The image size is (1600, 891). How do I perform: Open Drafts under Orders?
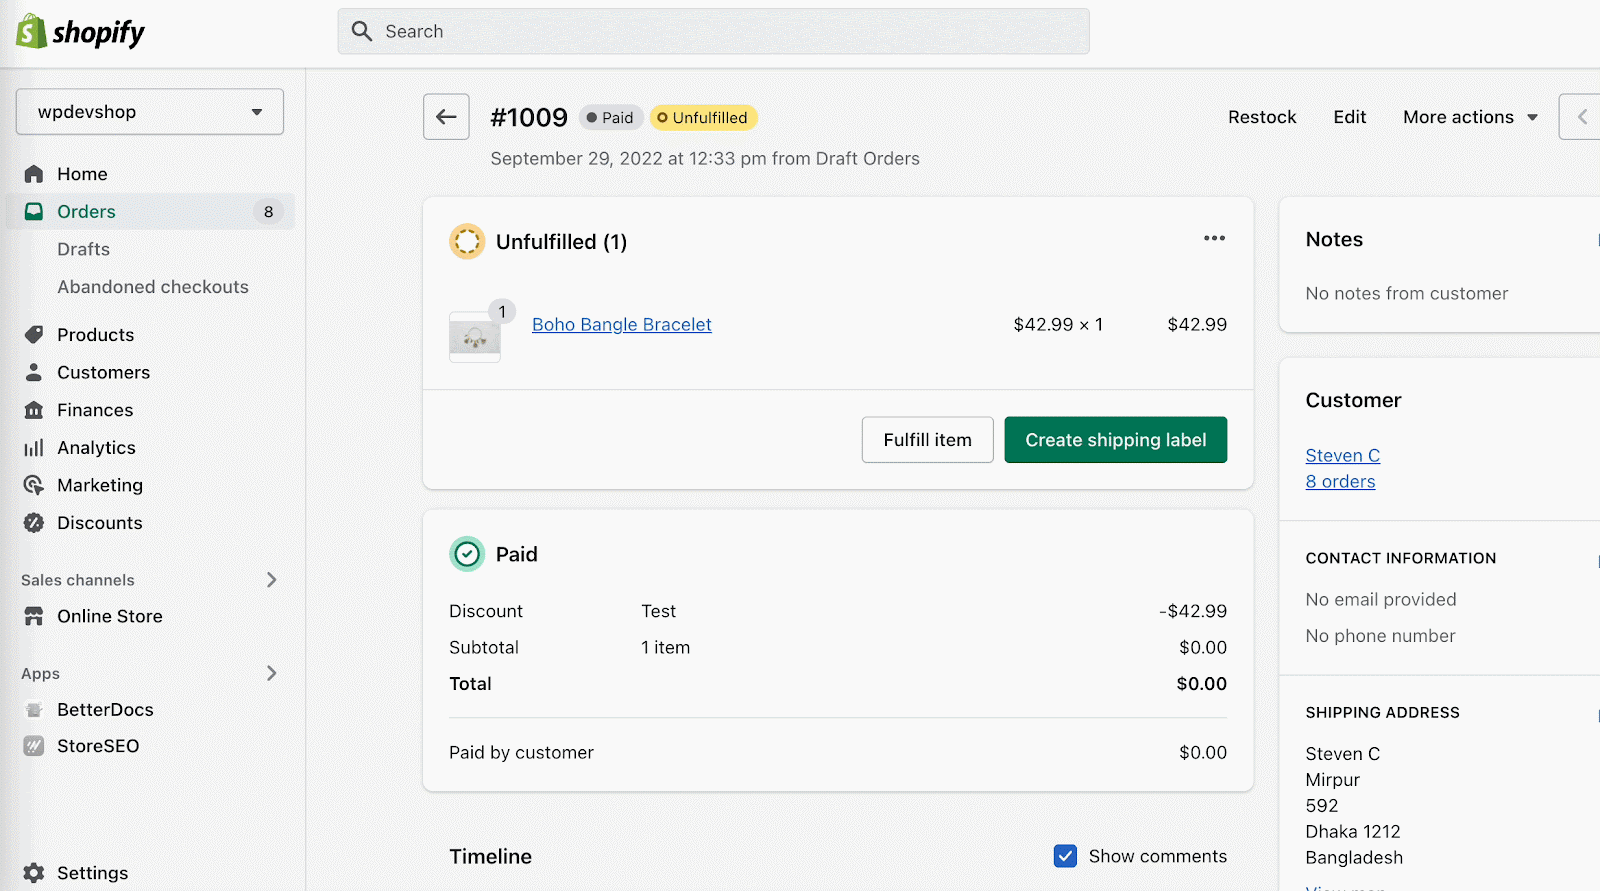[x=83, y=249]
